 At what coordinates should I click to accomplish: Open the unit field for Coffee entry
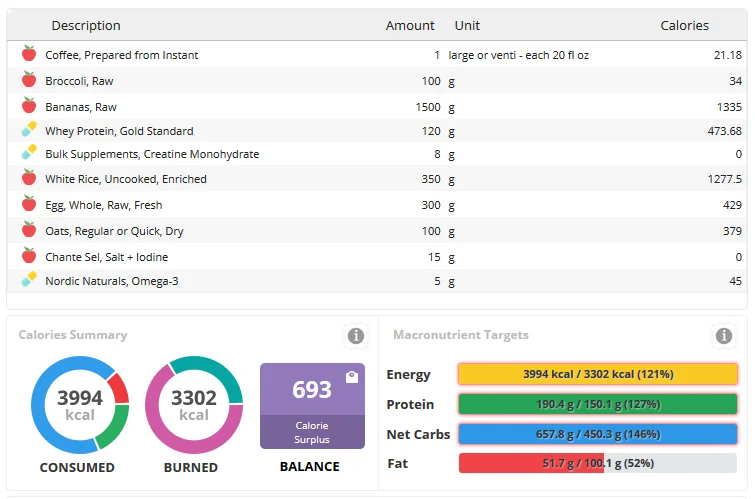coord(518,55)
